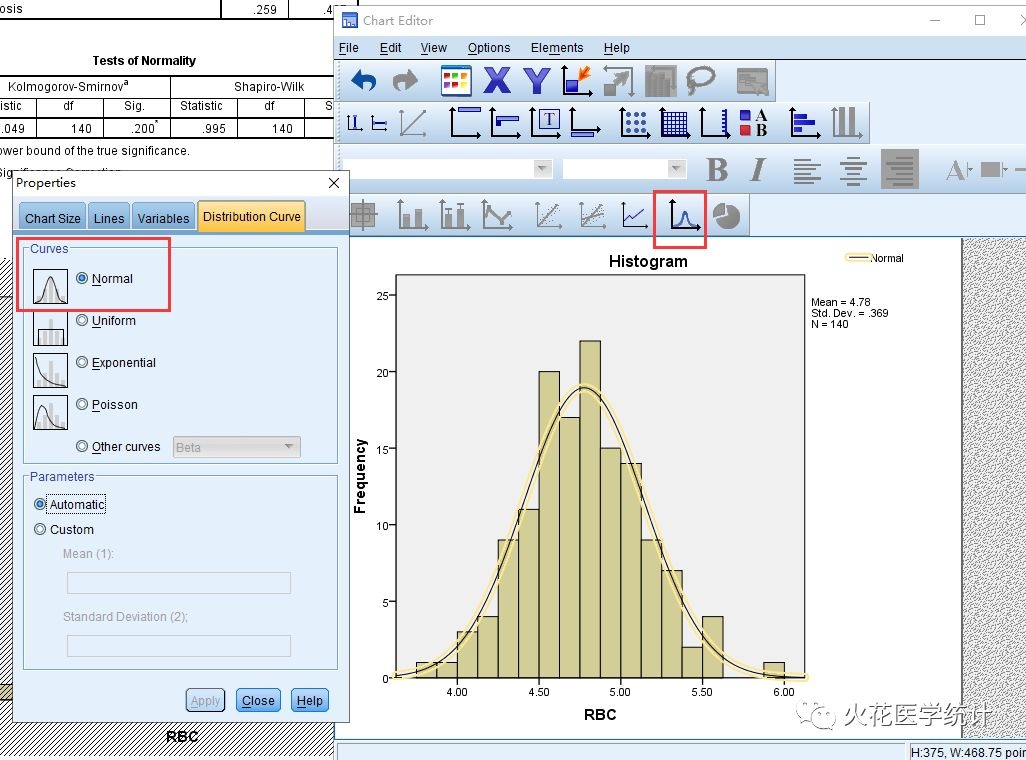The height and width of the screenshot is (760, 1026).
Task: Click the Apply button
Action: click(205, 700)
